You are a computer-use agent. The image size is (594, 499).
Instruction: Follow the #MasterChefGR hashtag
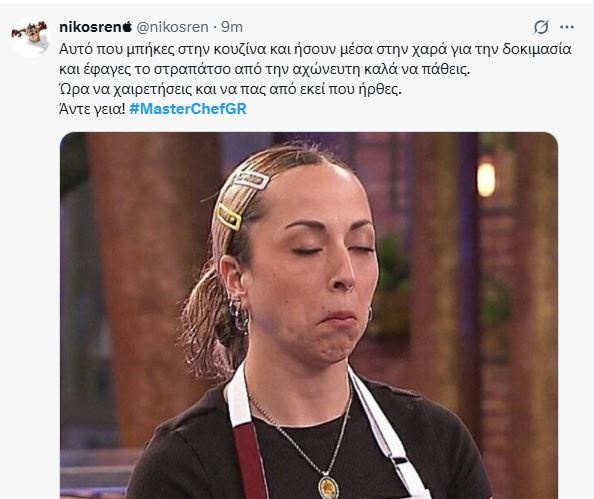(x=188, y=109)
